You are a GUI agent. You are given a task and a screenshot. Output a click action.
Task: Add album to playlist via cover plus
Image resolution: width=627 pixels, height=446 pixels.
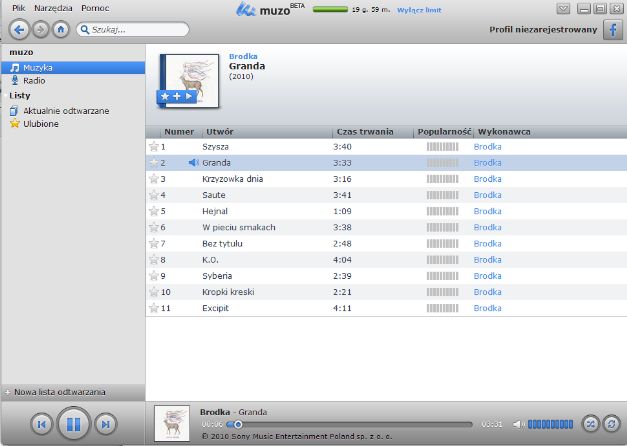tap(177, 96)
